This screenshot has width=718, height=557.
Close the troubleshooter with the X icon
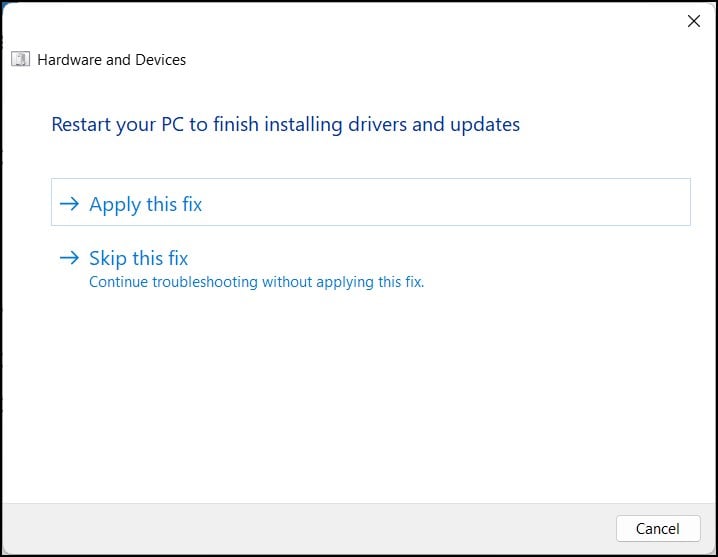click(694, 21)
